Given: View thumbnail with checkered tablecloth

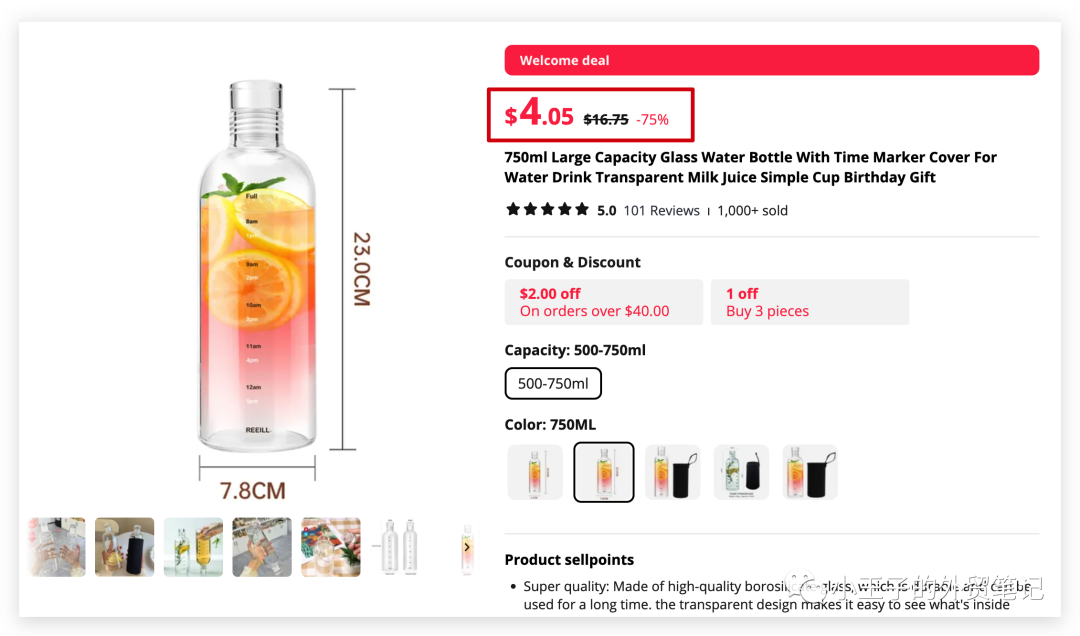Looking at the screenshot, I should [331, 547].
